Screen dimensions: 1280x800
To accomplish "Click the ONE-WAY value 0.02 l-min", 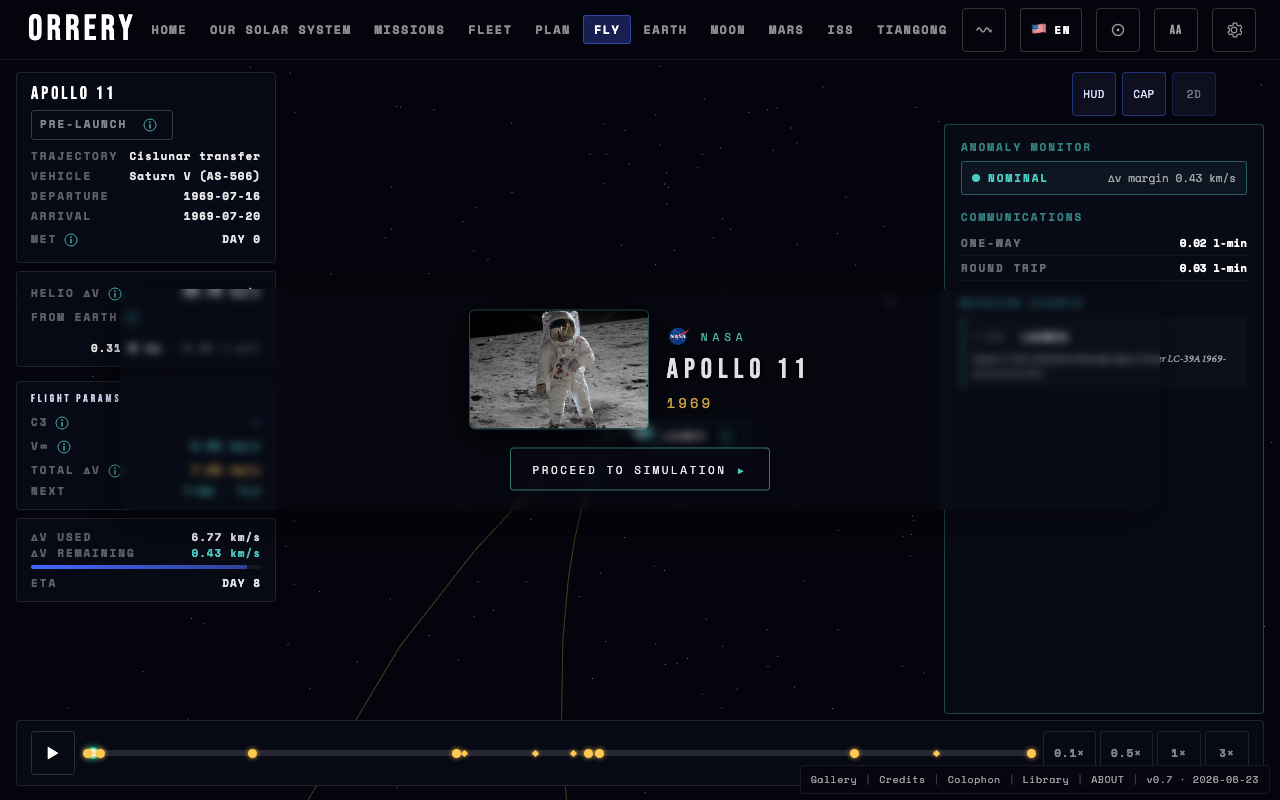I will (1213, 243).
